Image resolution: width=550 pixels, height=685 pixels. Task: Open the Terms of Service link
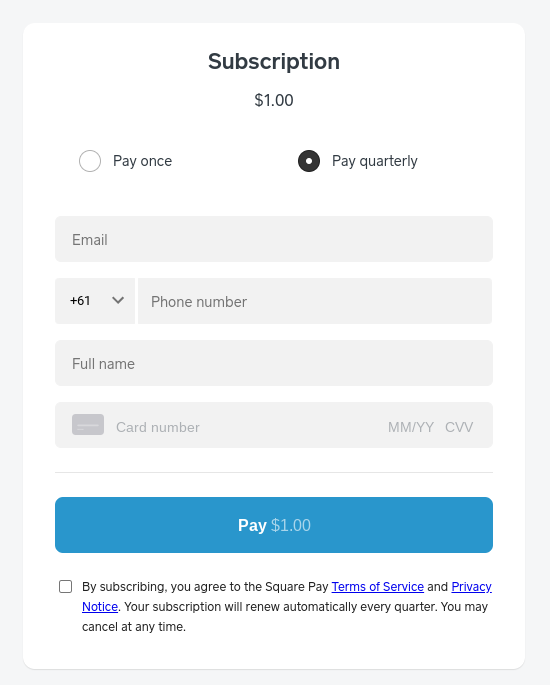[377, 587]
